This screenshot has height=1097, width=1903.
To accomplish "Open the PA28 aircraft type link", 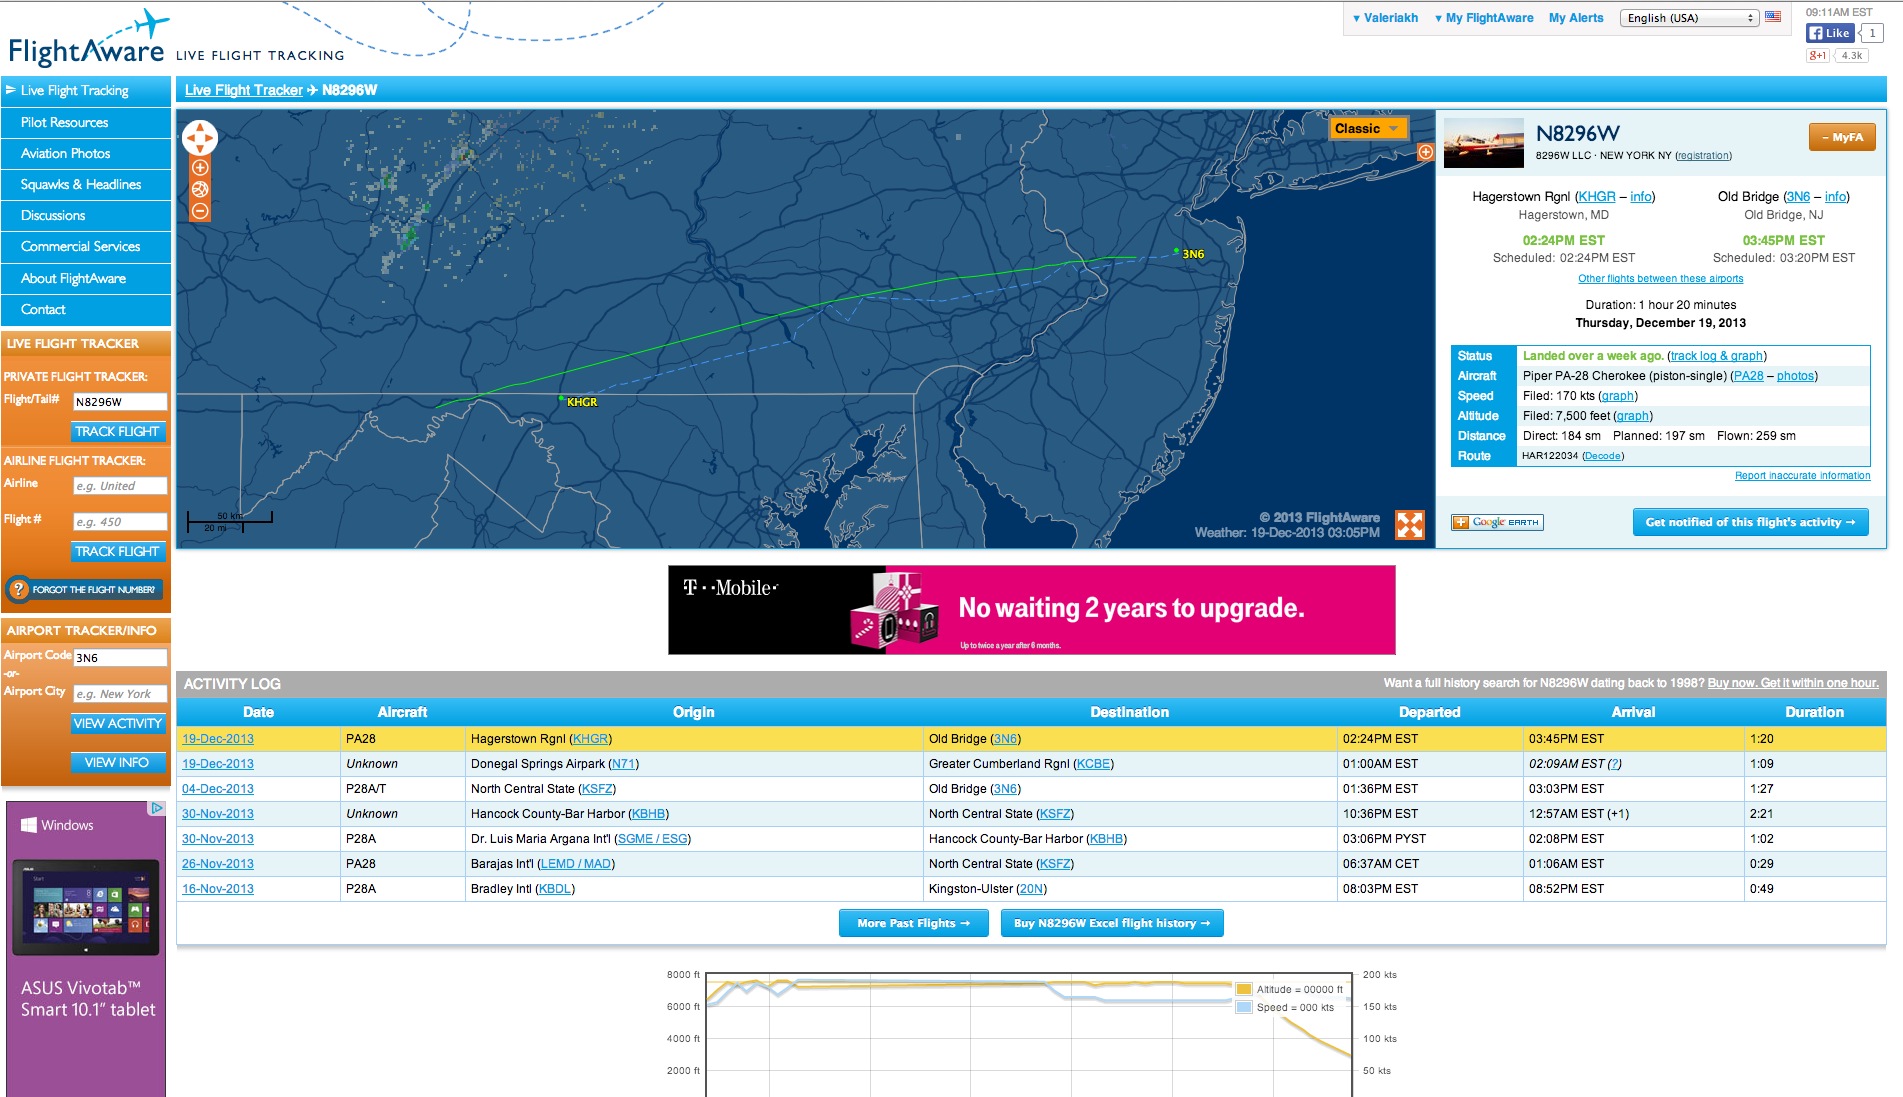I will pyautogui.click(x=1748, y=376).
